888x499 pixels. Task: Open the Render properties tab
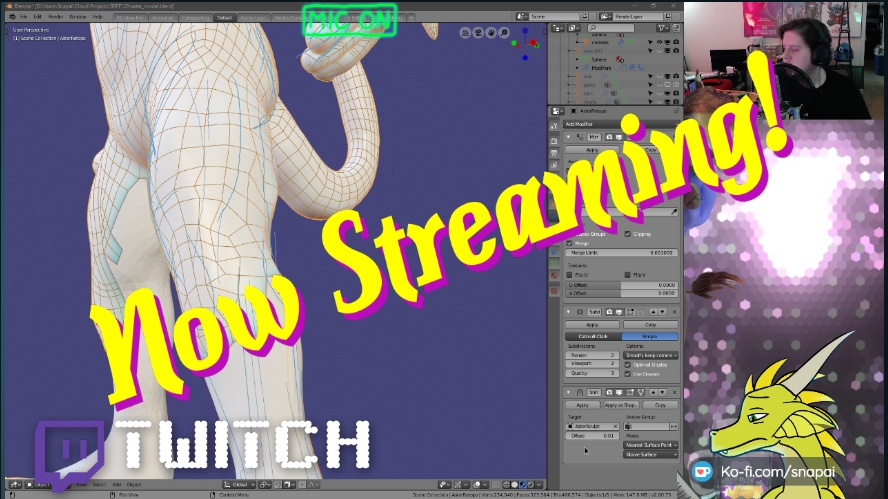[554, 140]
